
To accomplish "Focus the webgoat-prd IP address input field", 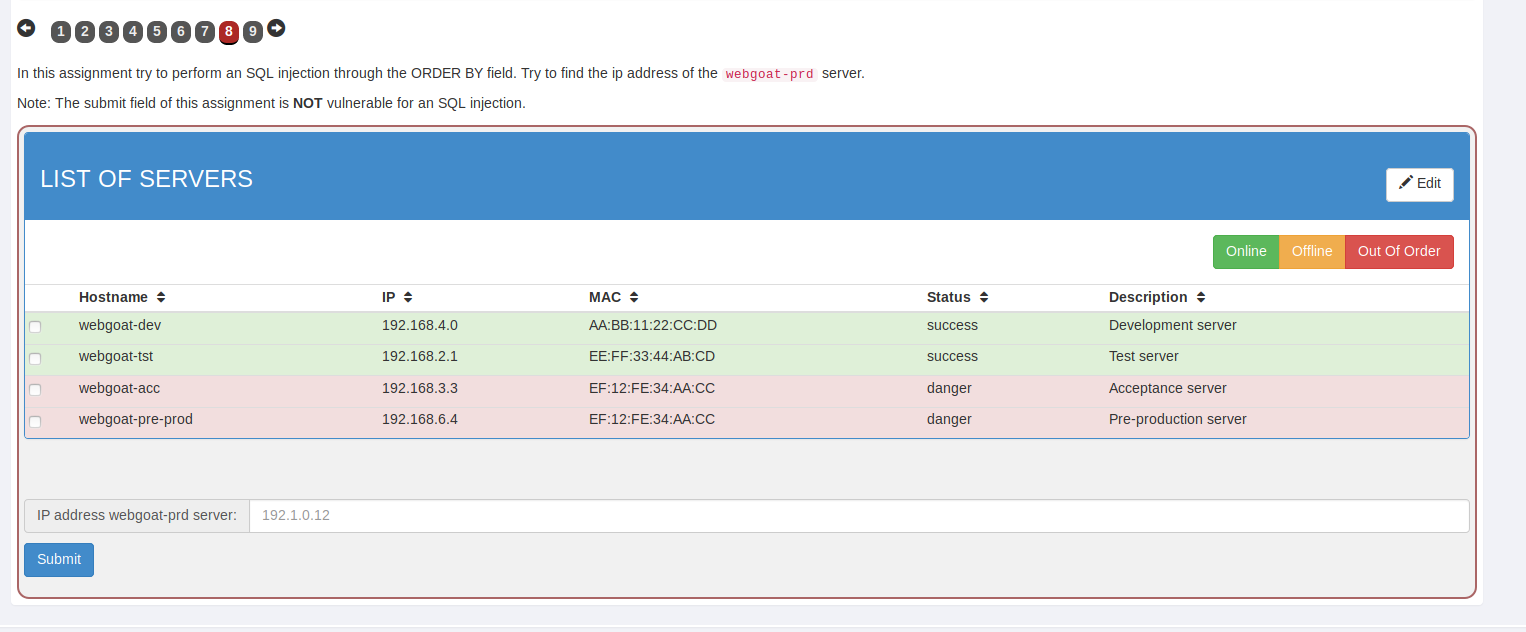I will tap(858, 516).
